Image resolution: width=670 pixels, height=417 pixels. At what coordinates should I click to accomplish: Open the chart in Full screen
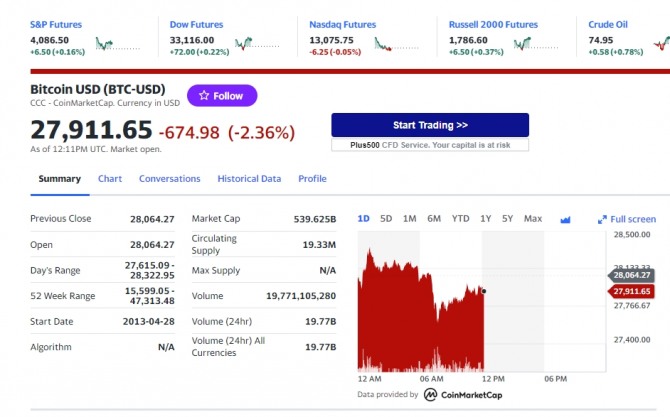click(x=627, y=219)
